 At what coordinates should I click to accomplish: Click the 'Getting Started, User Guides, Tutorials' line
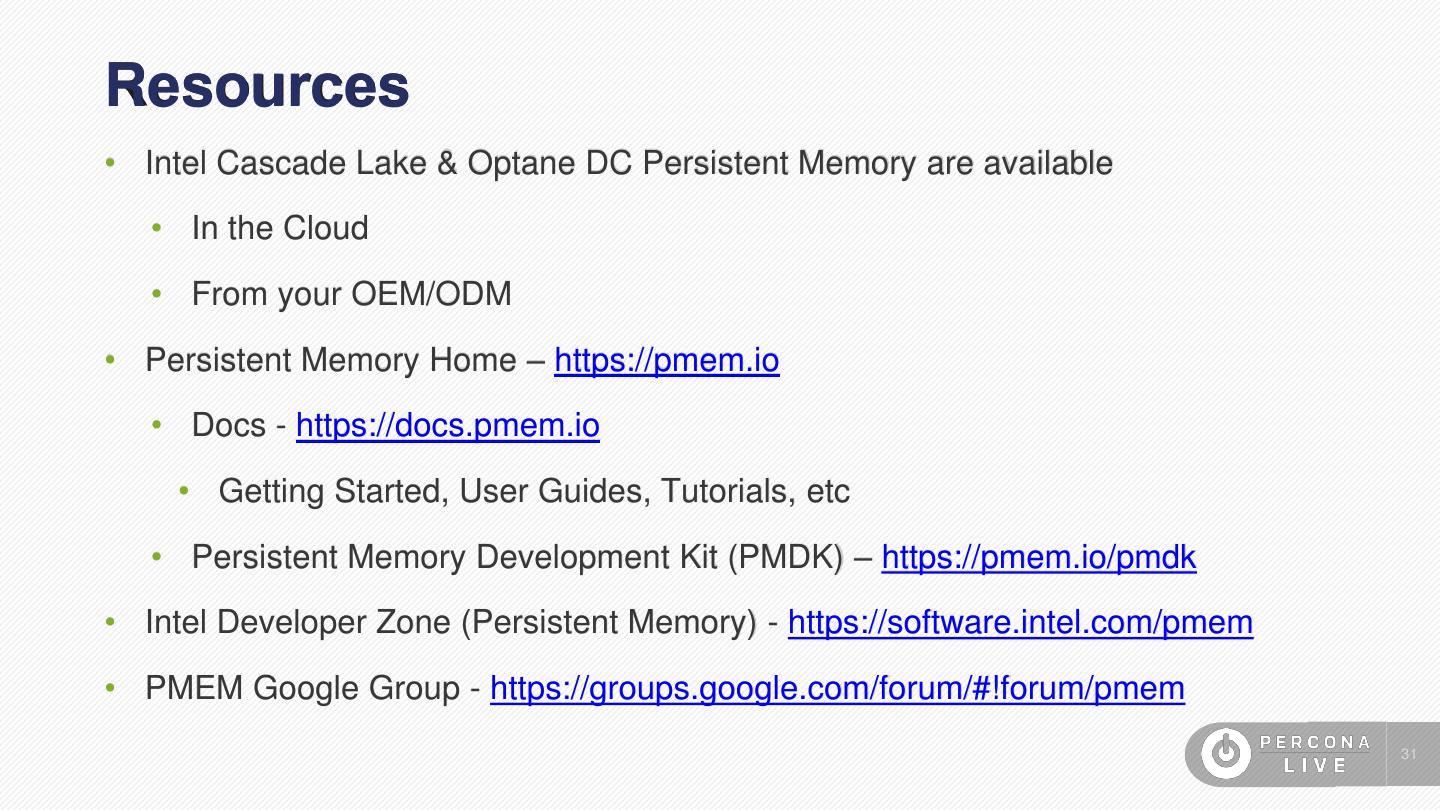534,491
